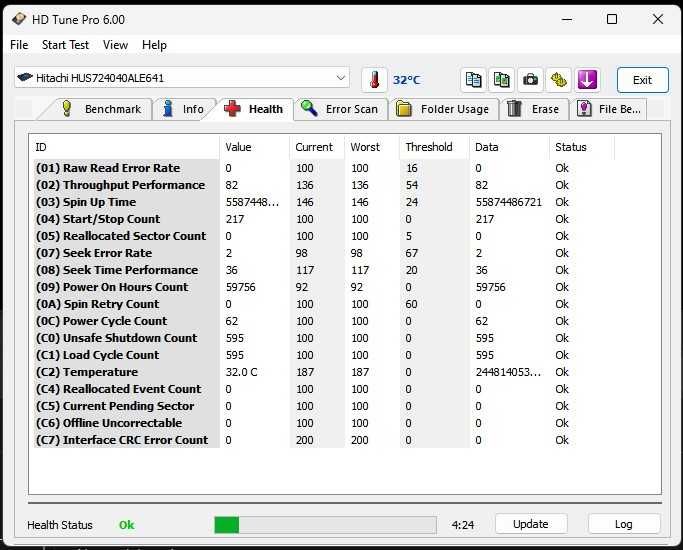This screenshot has width=683, height=550.
Task: Click the temperature thermometer icon
Action: pos(374,80)
